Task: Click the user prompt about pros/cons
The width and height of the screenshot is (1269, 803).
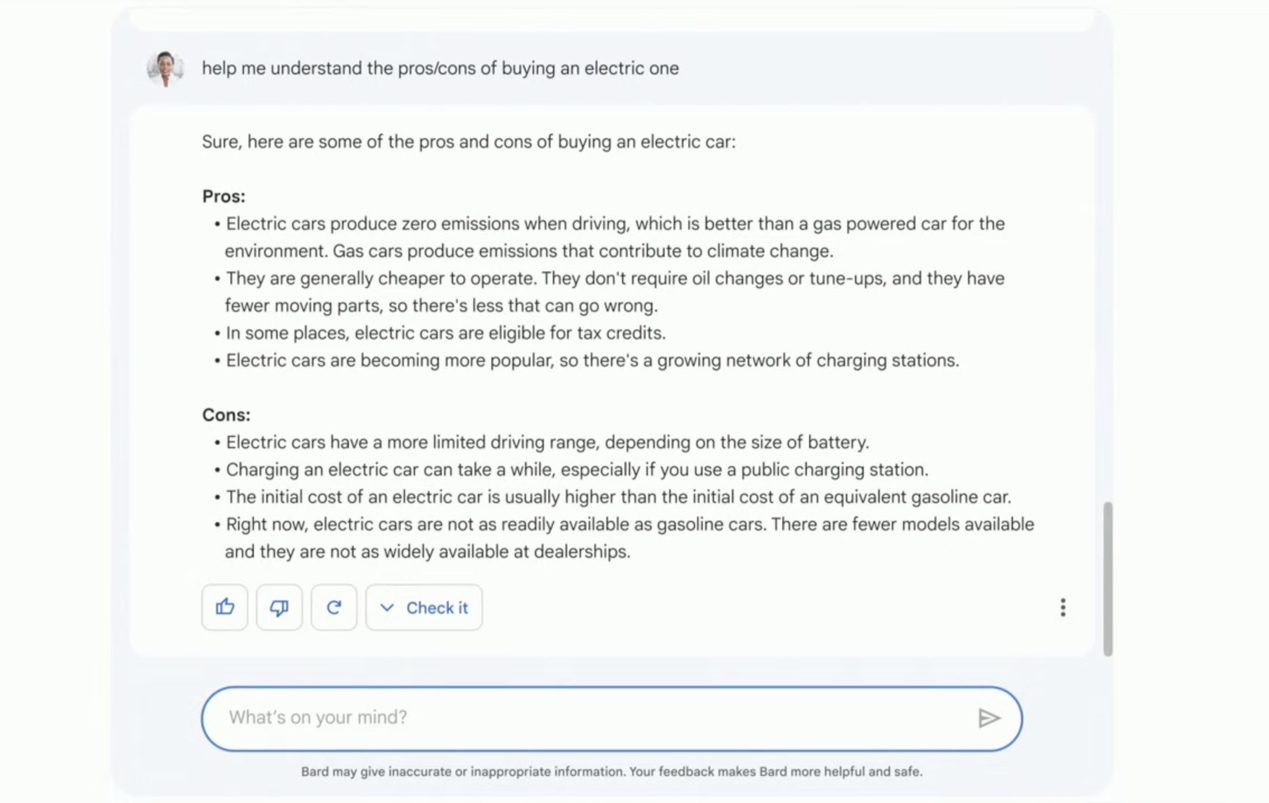Action: [x=440, y=69]
